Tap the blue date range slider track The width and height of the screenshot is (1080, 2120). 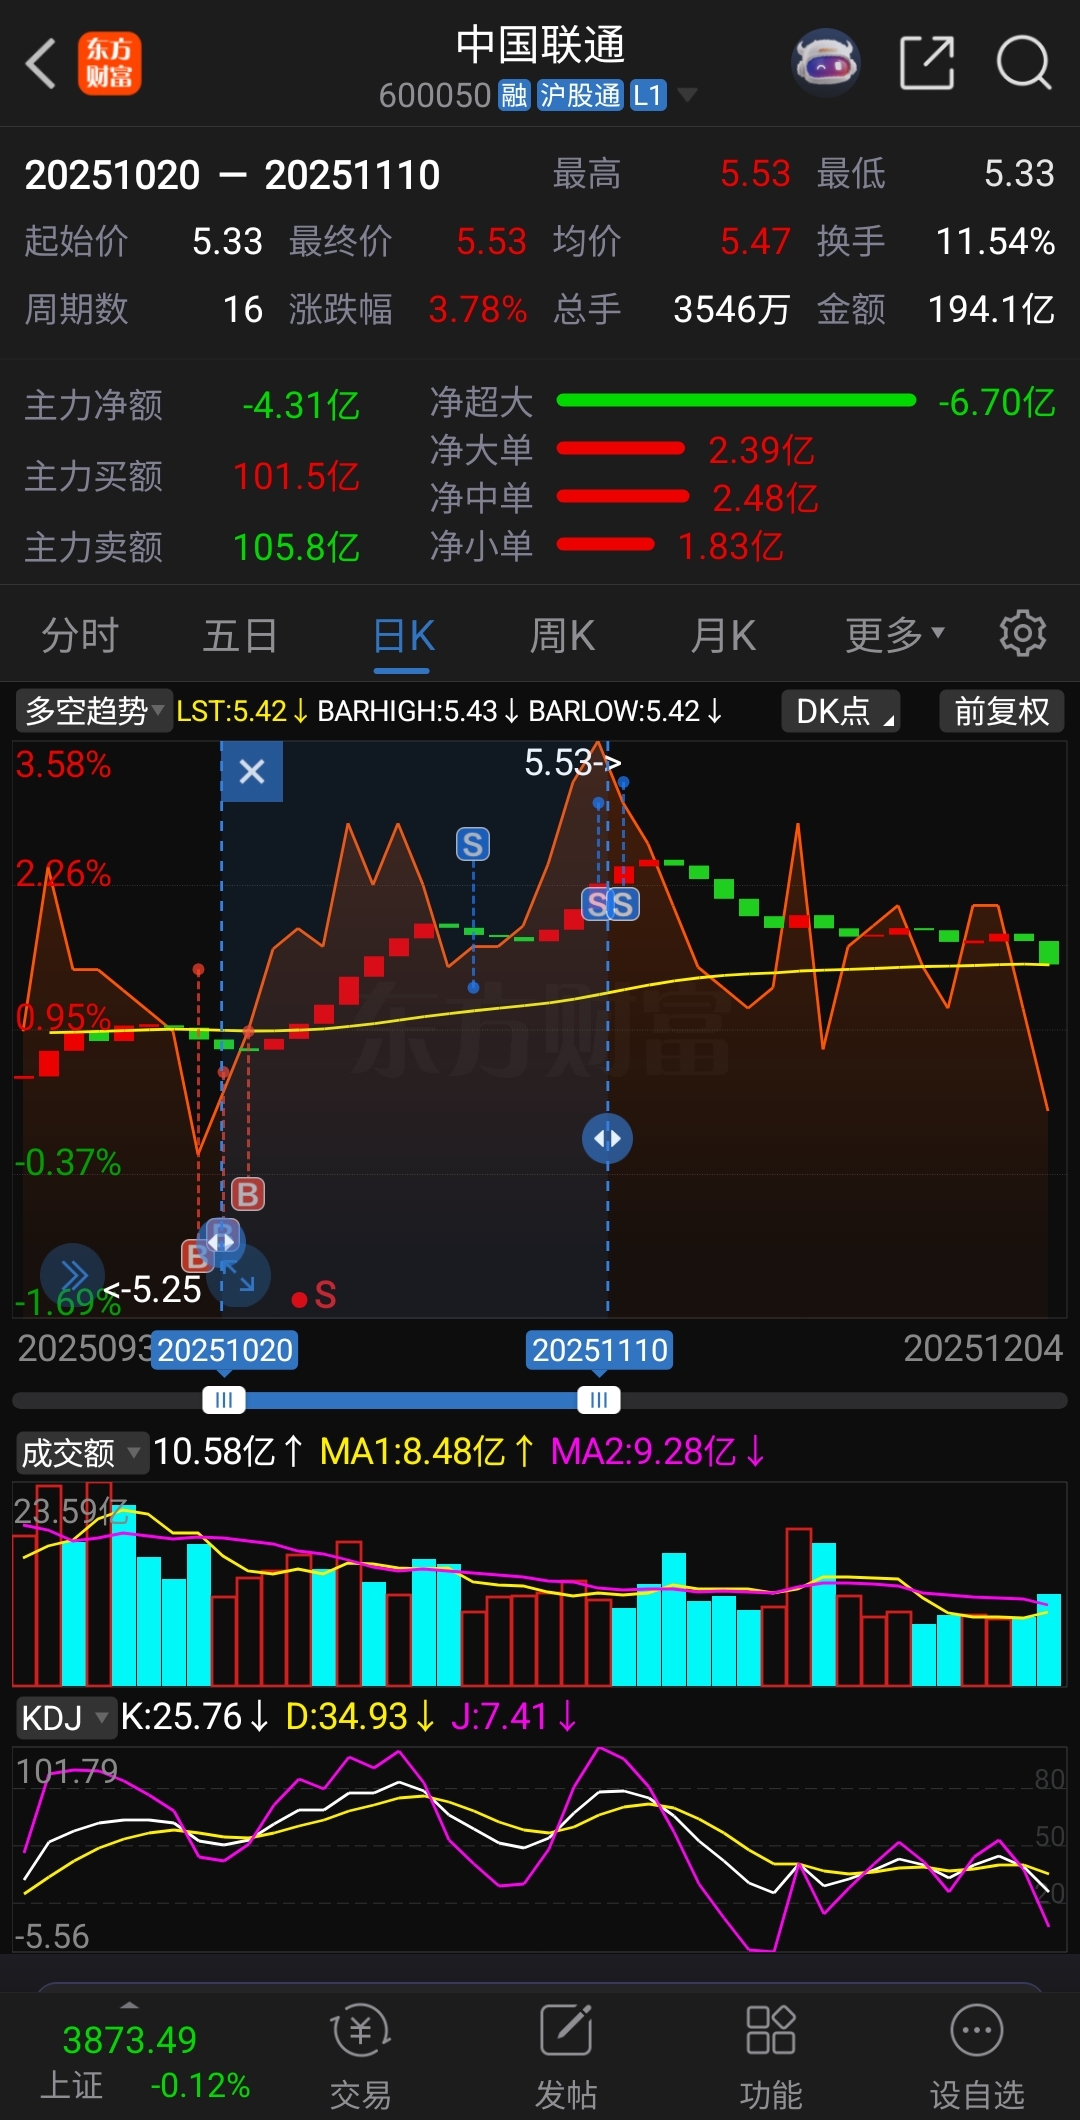(x=411, y=1400)
